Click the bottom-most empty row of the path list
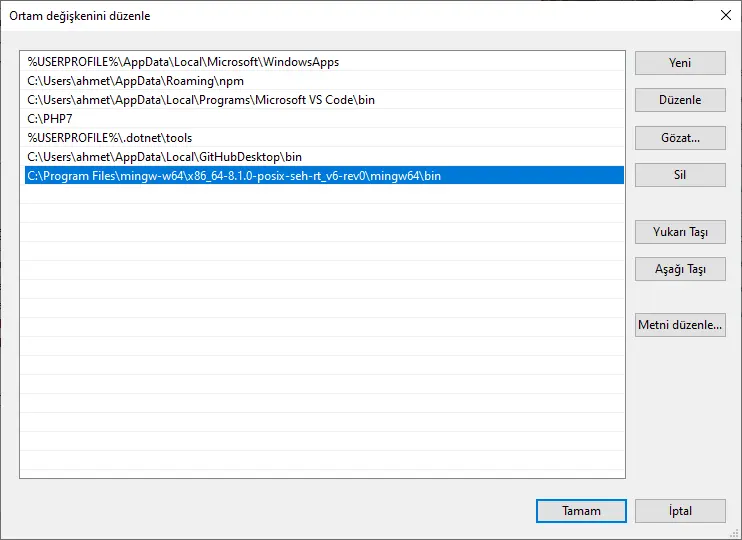Viewport: 742px width, 540px height. tap(320, 467)
